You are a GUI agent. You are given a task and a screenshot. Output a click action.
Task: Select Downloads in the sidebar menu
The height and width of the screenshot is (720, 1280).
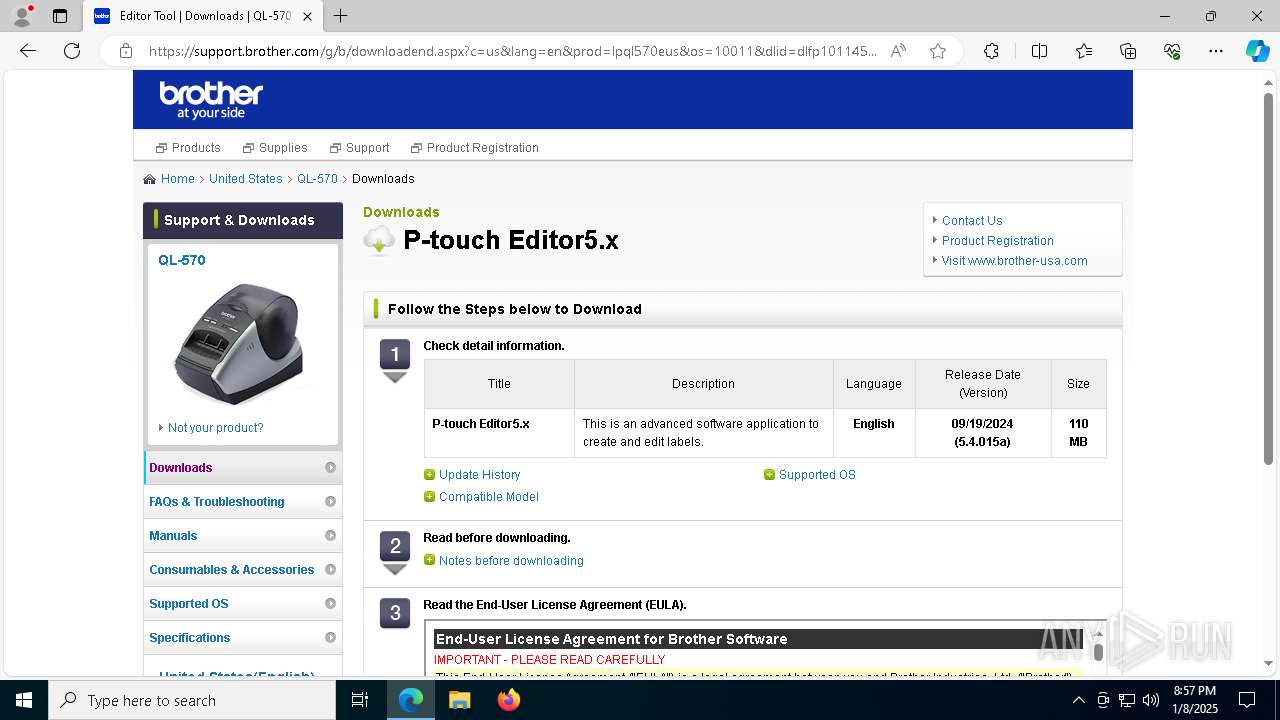click(243, 468)
